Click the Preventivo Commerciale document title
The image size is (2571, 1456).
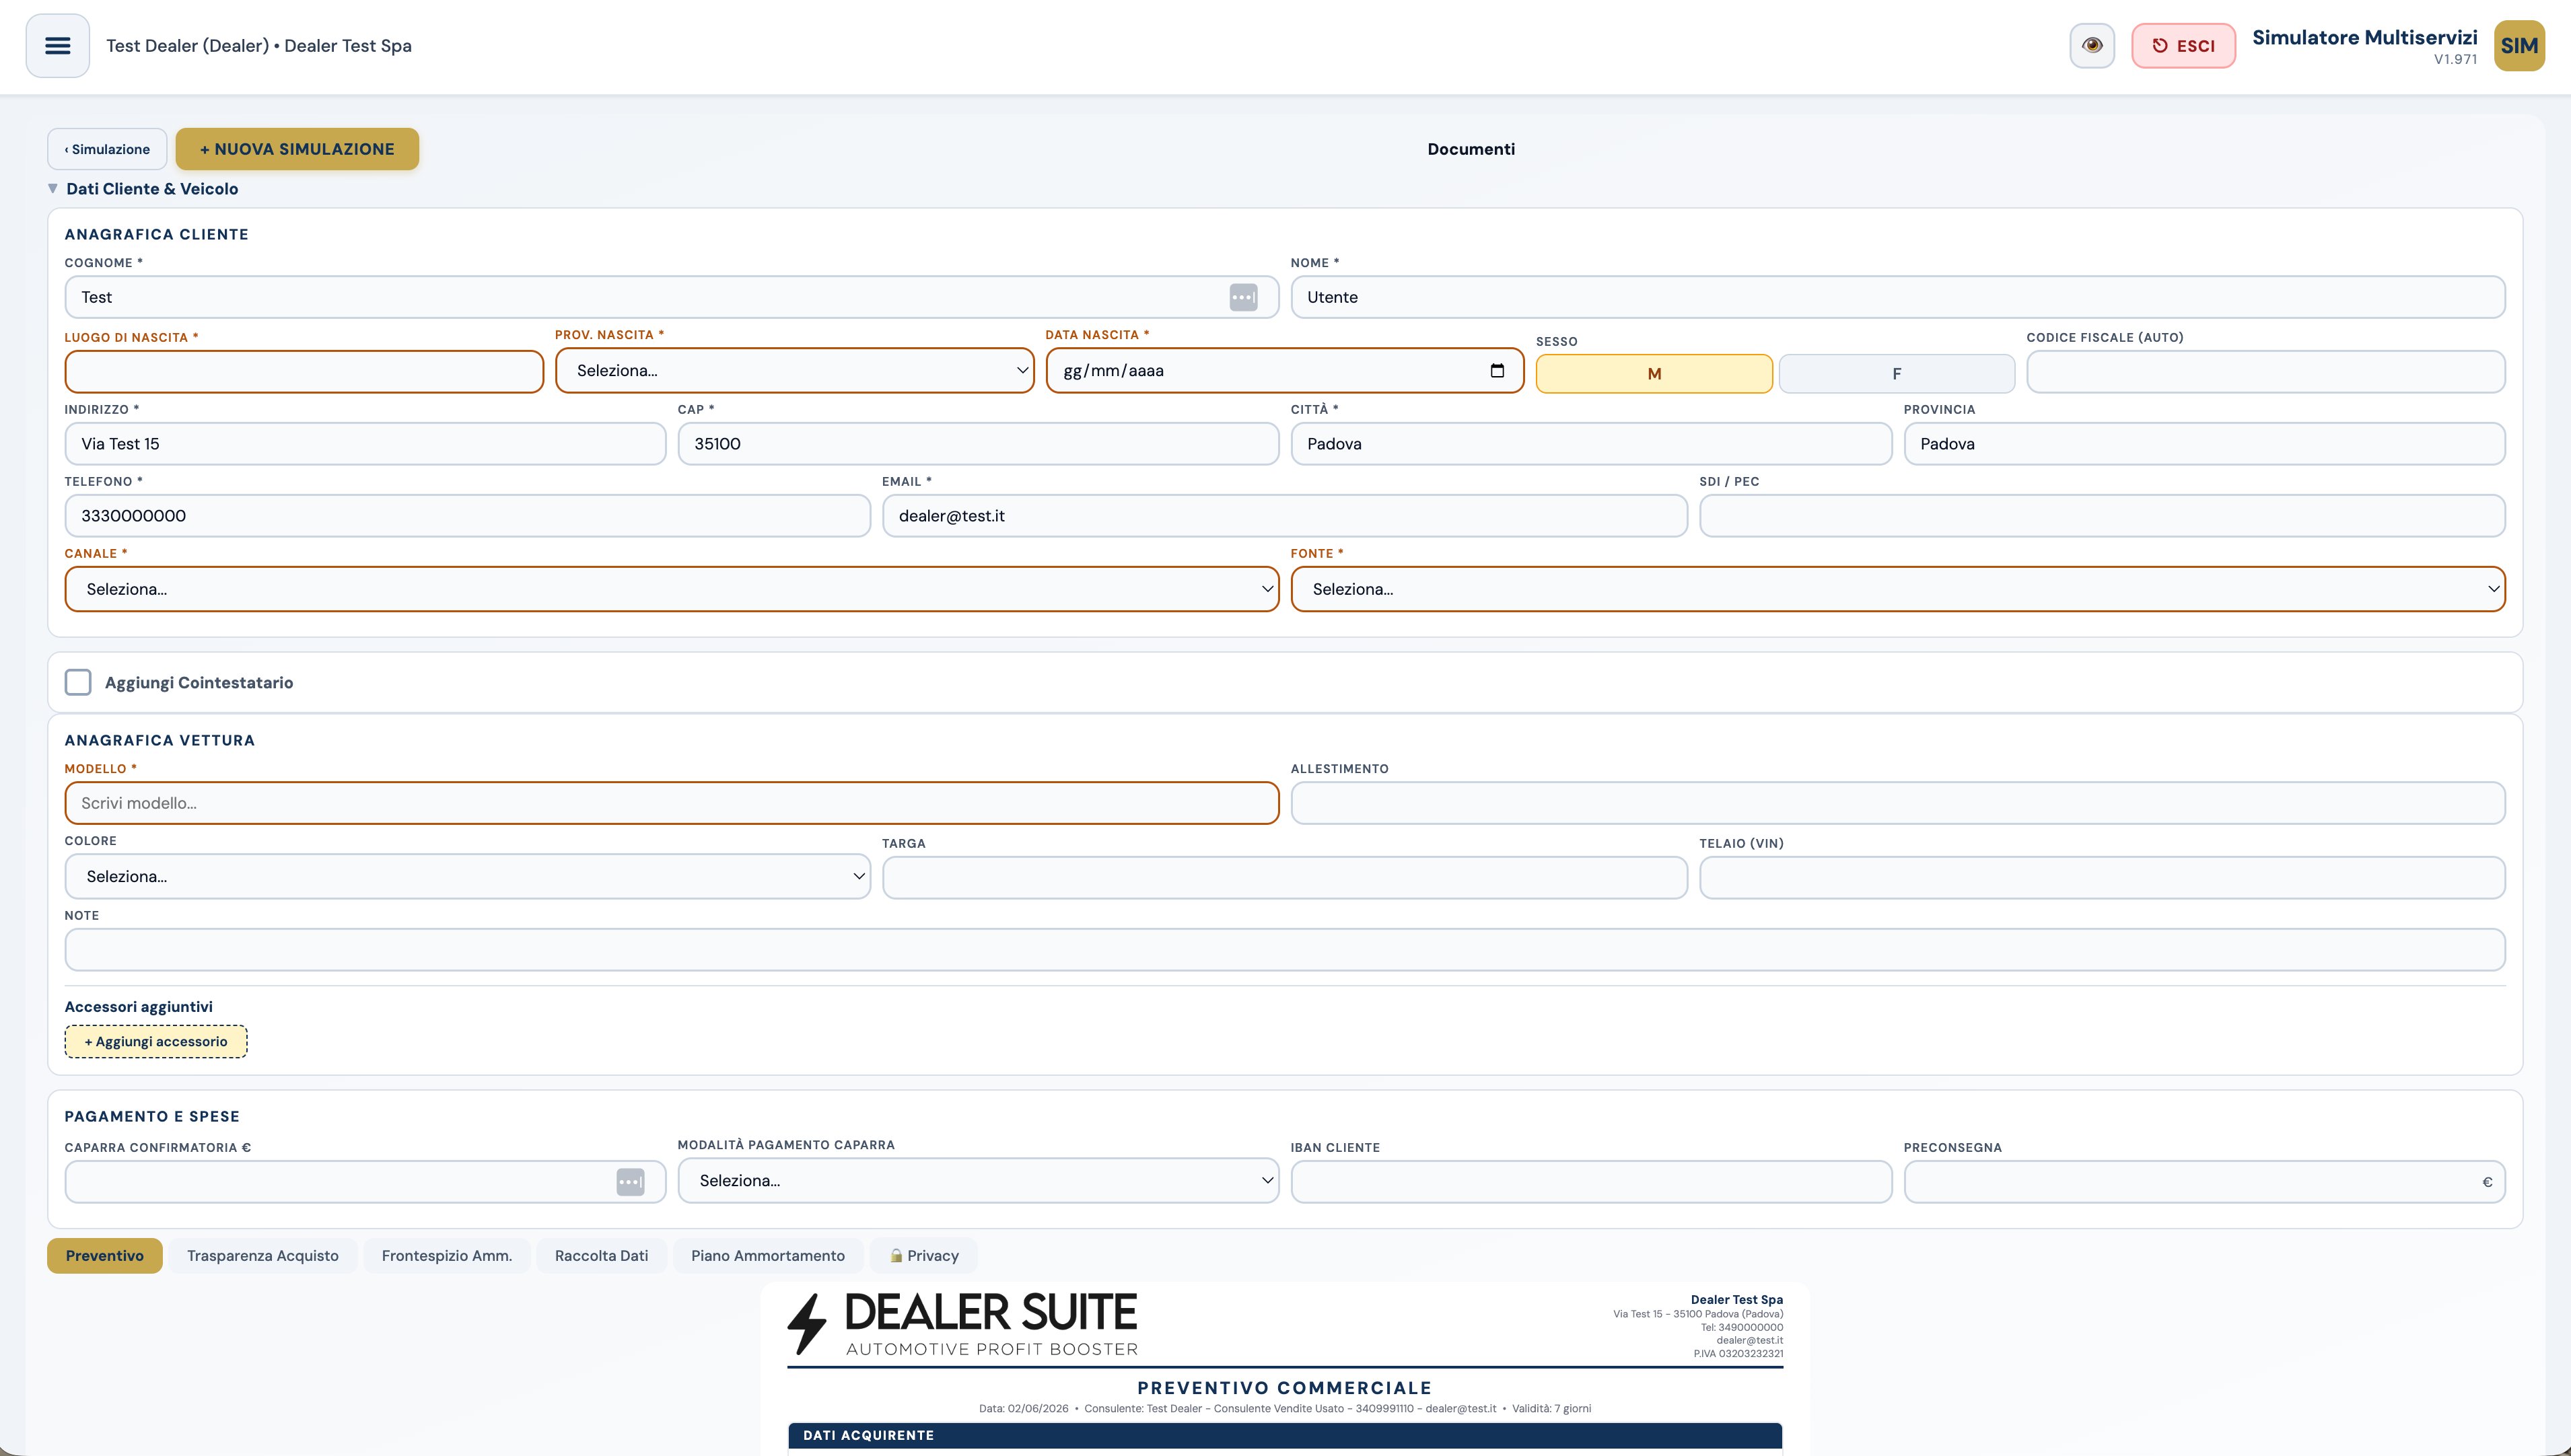[x=1284, y=1388]
